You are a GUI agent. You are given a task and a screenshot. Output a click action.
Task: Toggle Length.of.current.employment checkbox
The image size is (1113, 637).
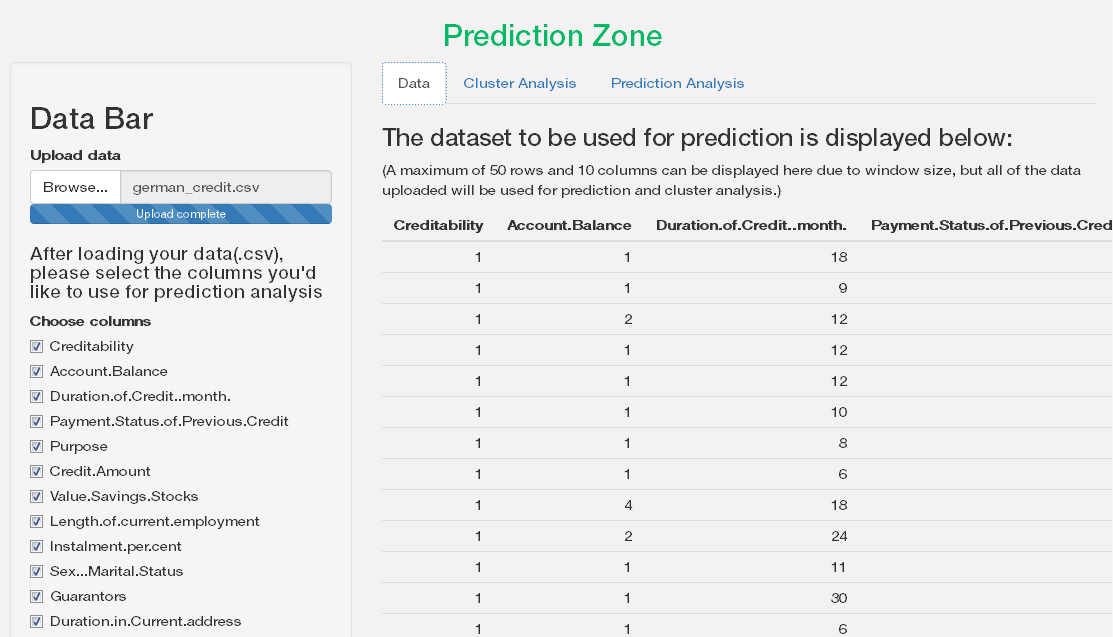[37, 522]
